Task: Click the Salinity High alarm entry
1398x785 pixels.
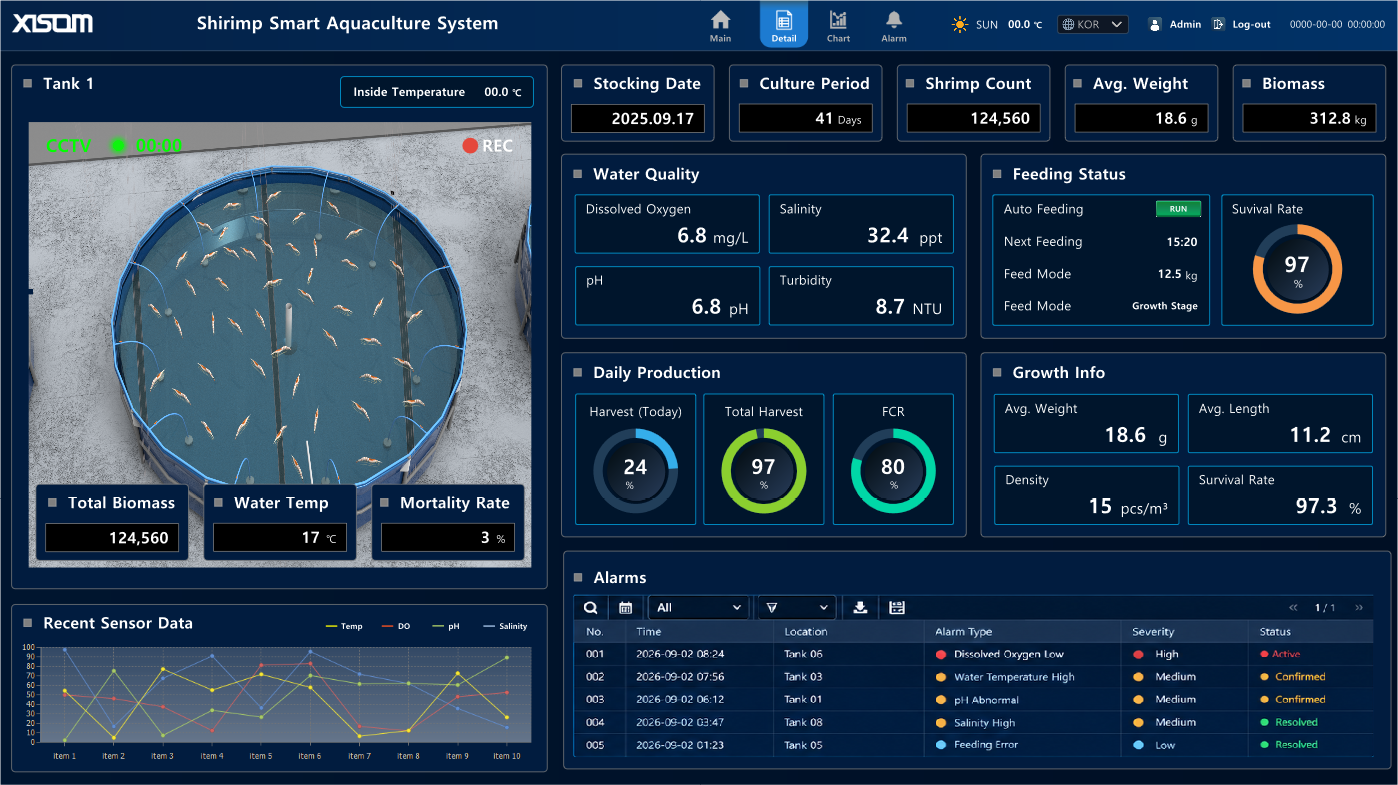Action: [x=975, y=723]
